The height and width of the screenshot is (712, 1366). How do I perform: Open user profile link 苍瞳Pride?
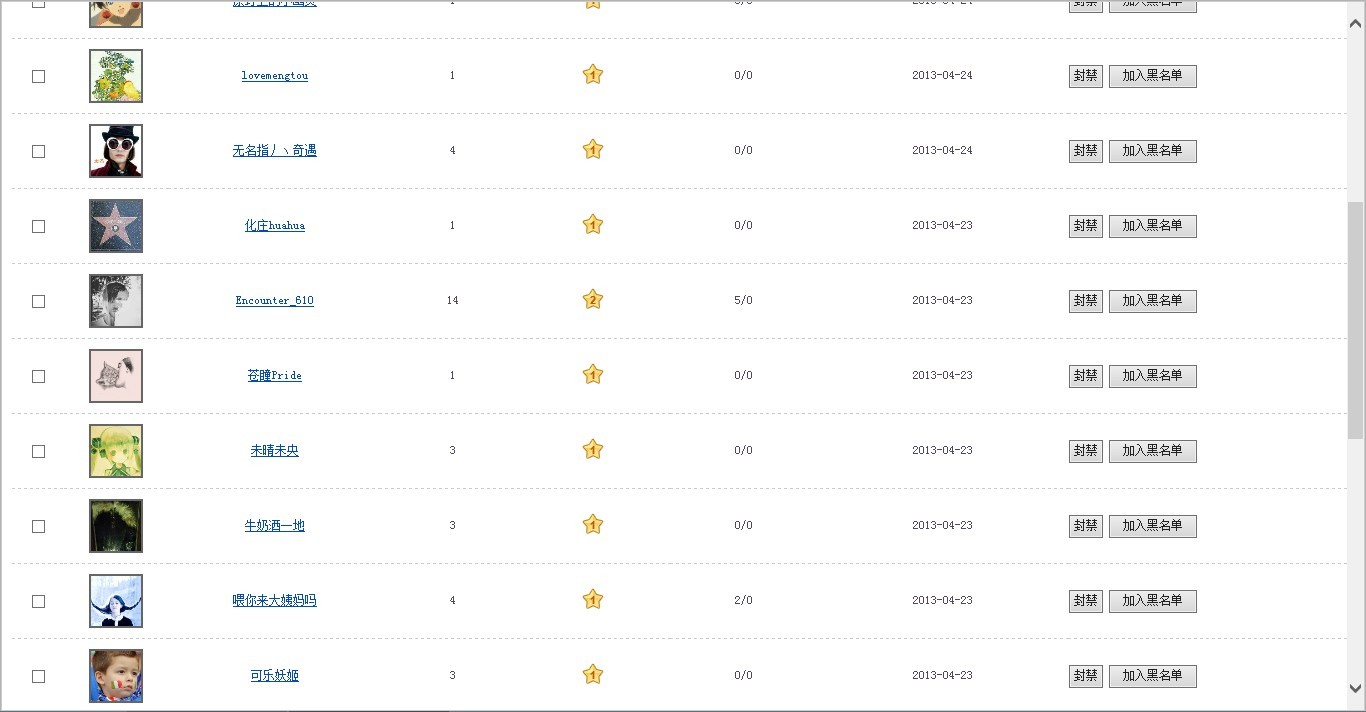point(275,376)
